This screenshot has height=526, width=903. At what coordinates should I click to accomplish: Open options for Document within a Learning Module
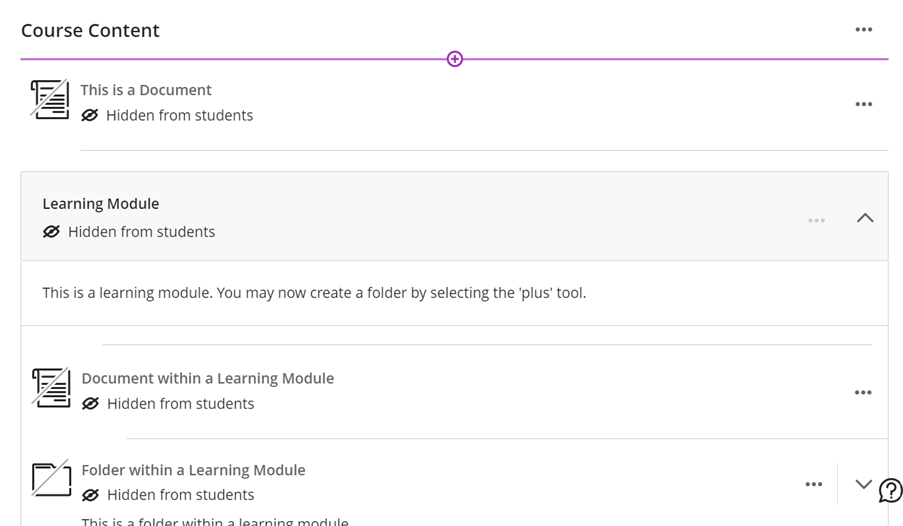click(863, 392)
